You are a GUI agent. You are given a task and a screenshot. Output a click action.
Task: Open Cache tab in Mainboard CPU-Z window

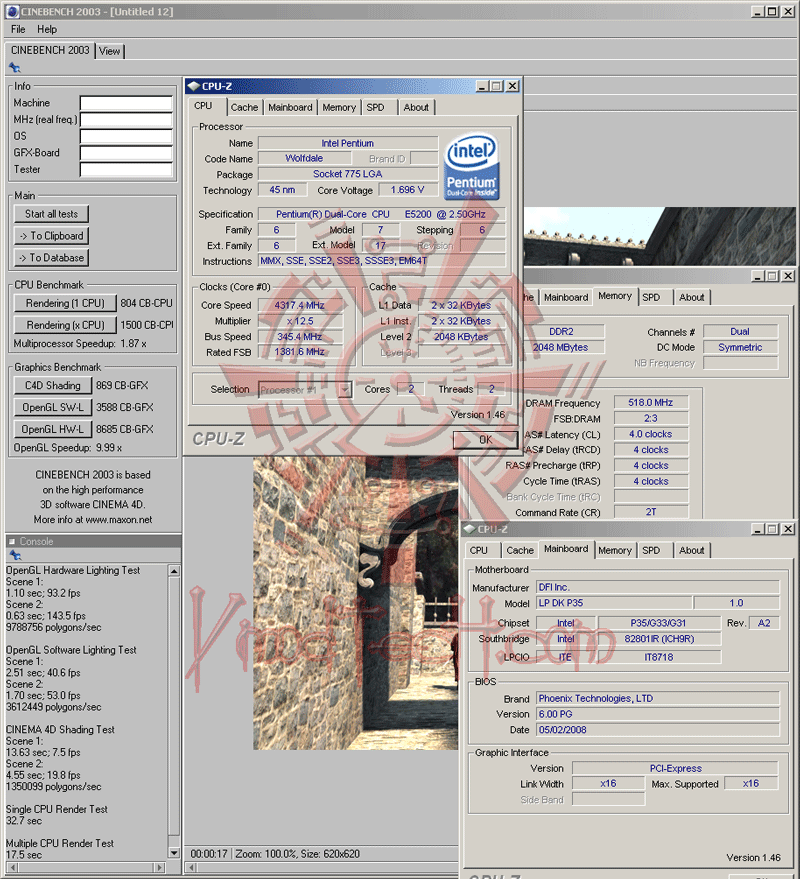click(520, 550)
